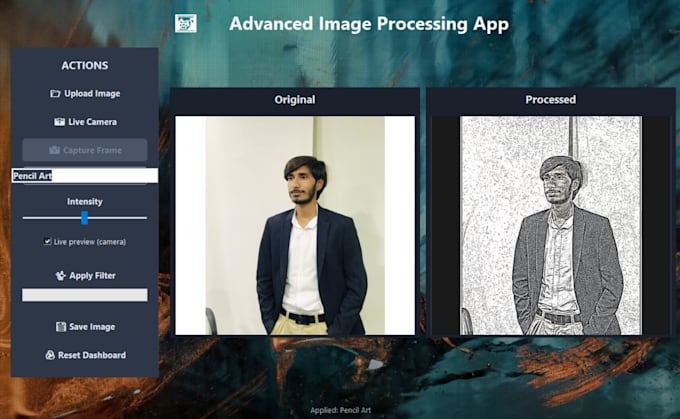Click the palette icon on Apply Filter

(x=60, y=275)
